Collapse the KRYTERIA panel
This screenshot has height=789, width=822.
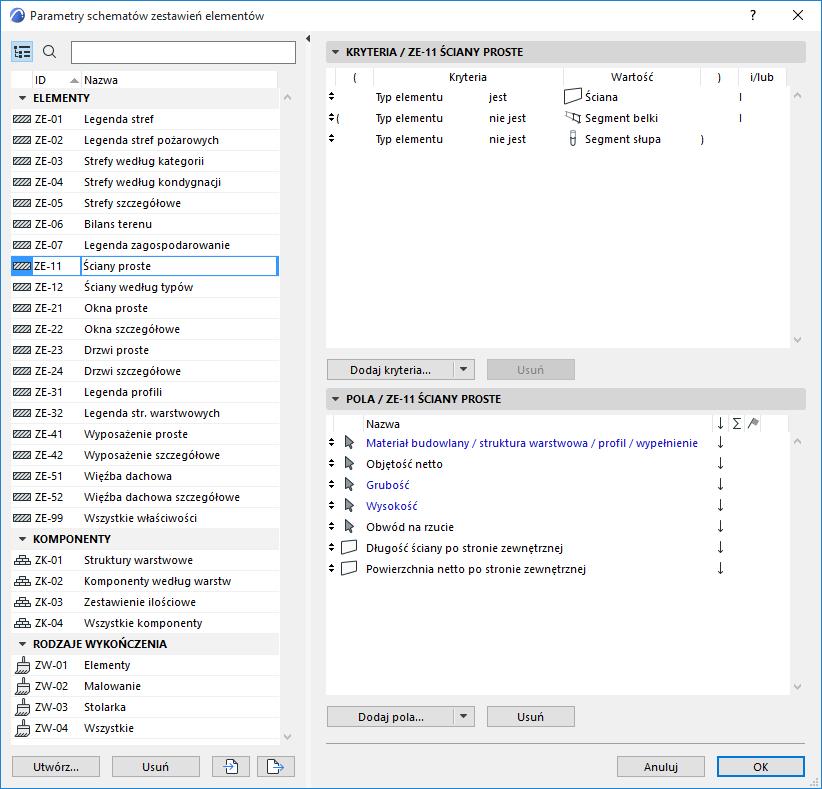pos(336,52)
